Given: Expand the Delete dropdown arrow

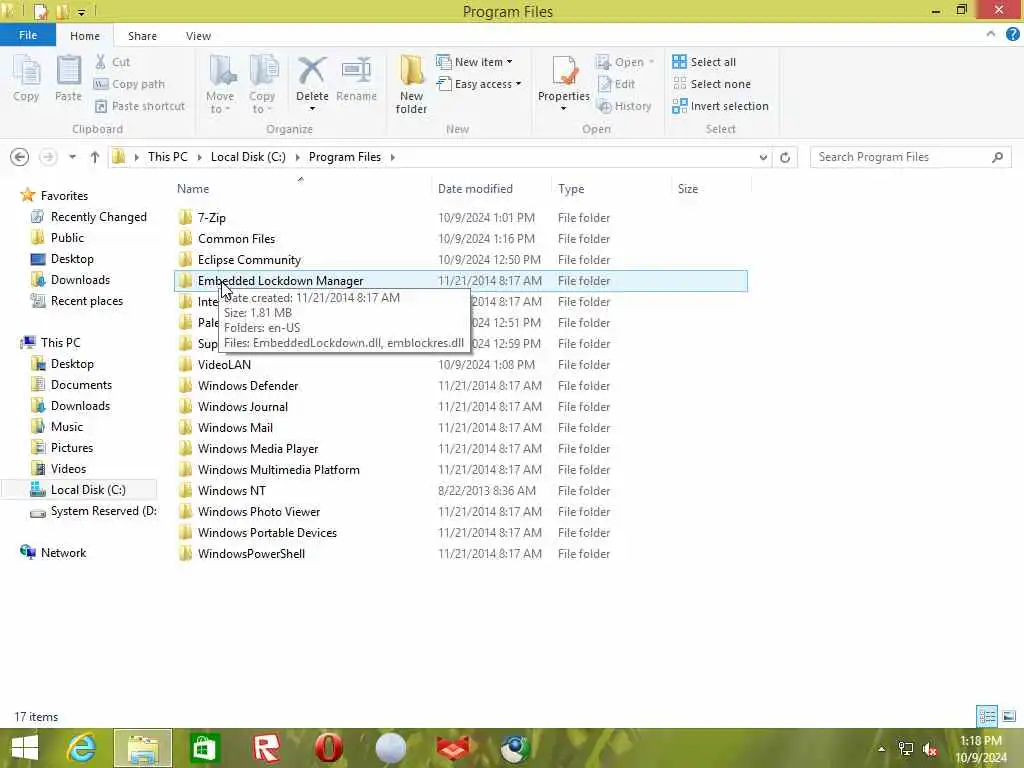Looking at the screenshot, I should (312, 108).
